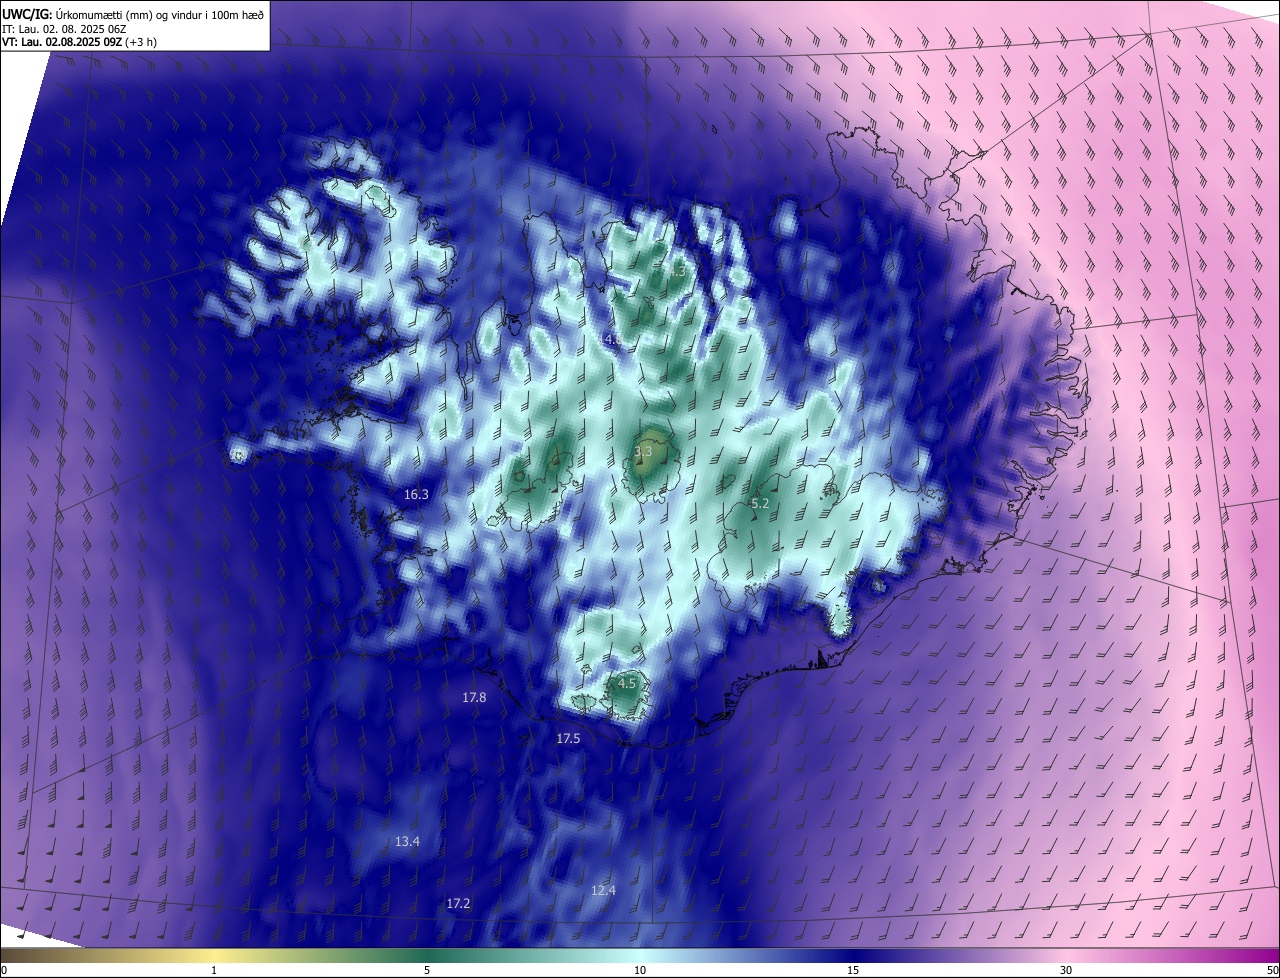Image resolution: width=1280 pixels, height=978 pixels.
Task: Click the colorbar tick label 30
Action: coord(1066,970)
